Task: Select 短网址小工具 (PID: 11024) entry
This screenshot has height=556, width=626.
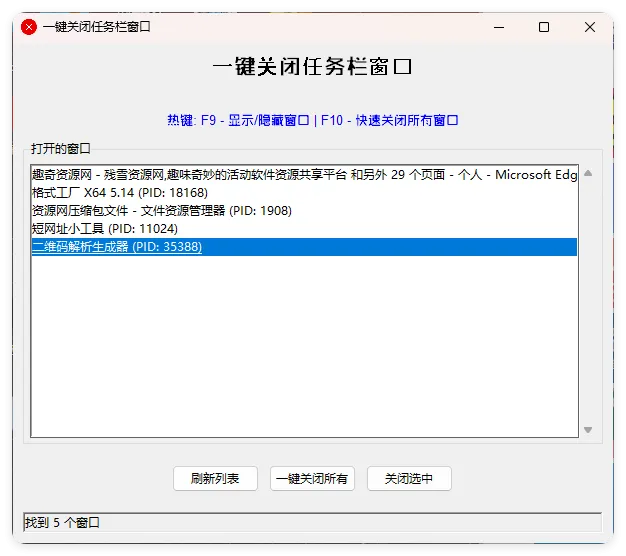Action: [x=104, y=229]
